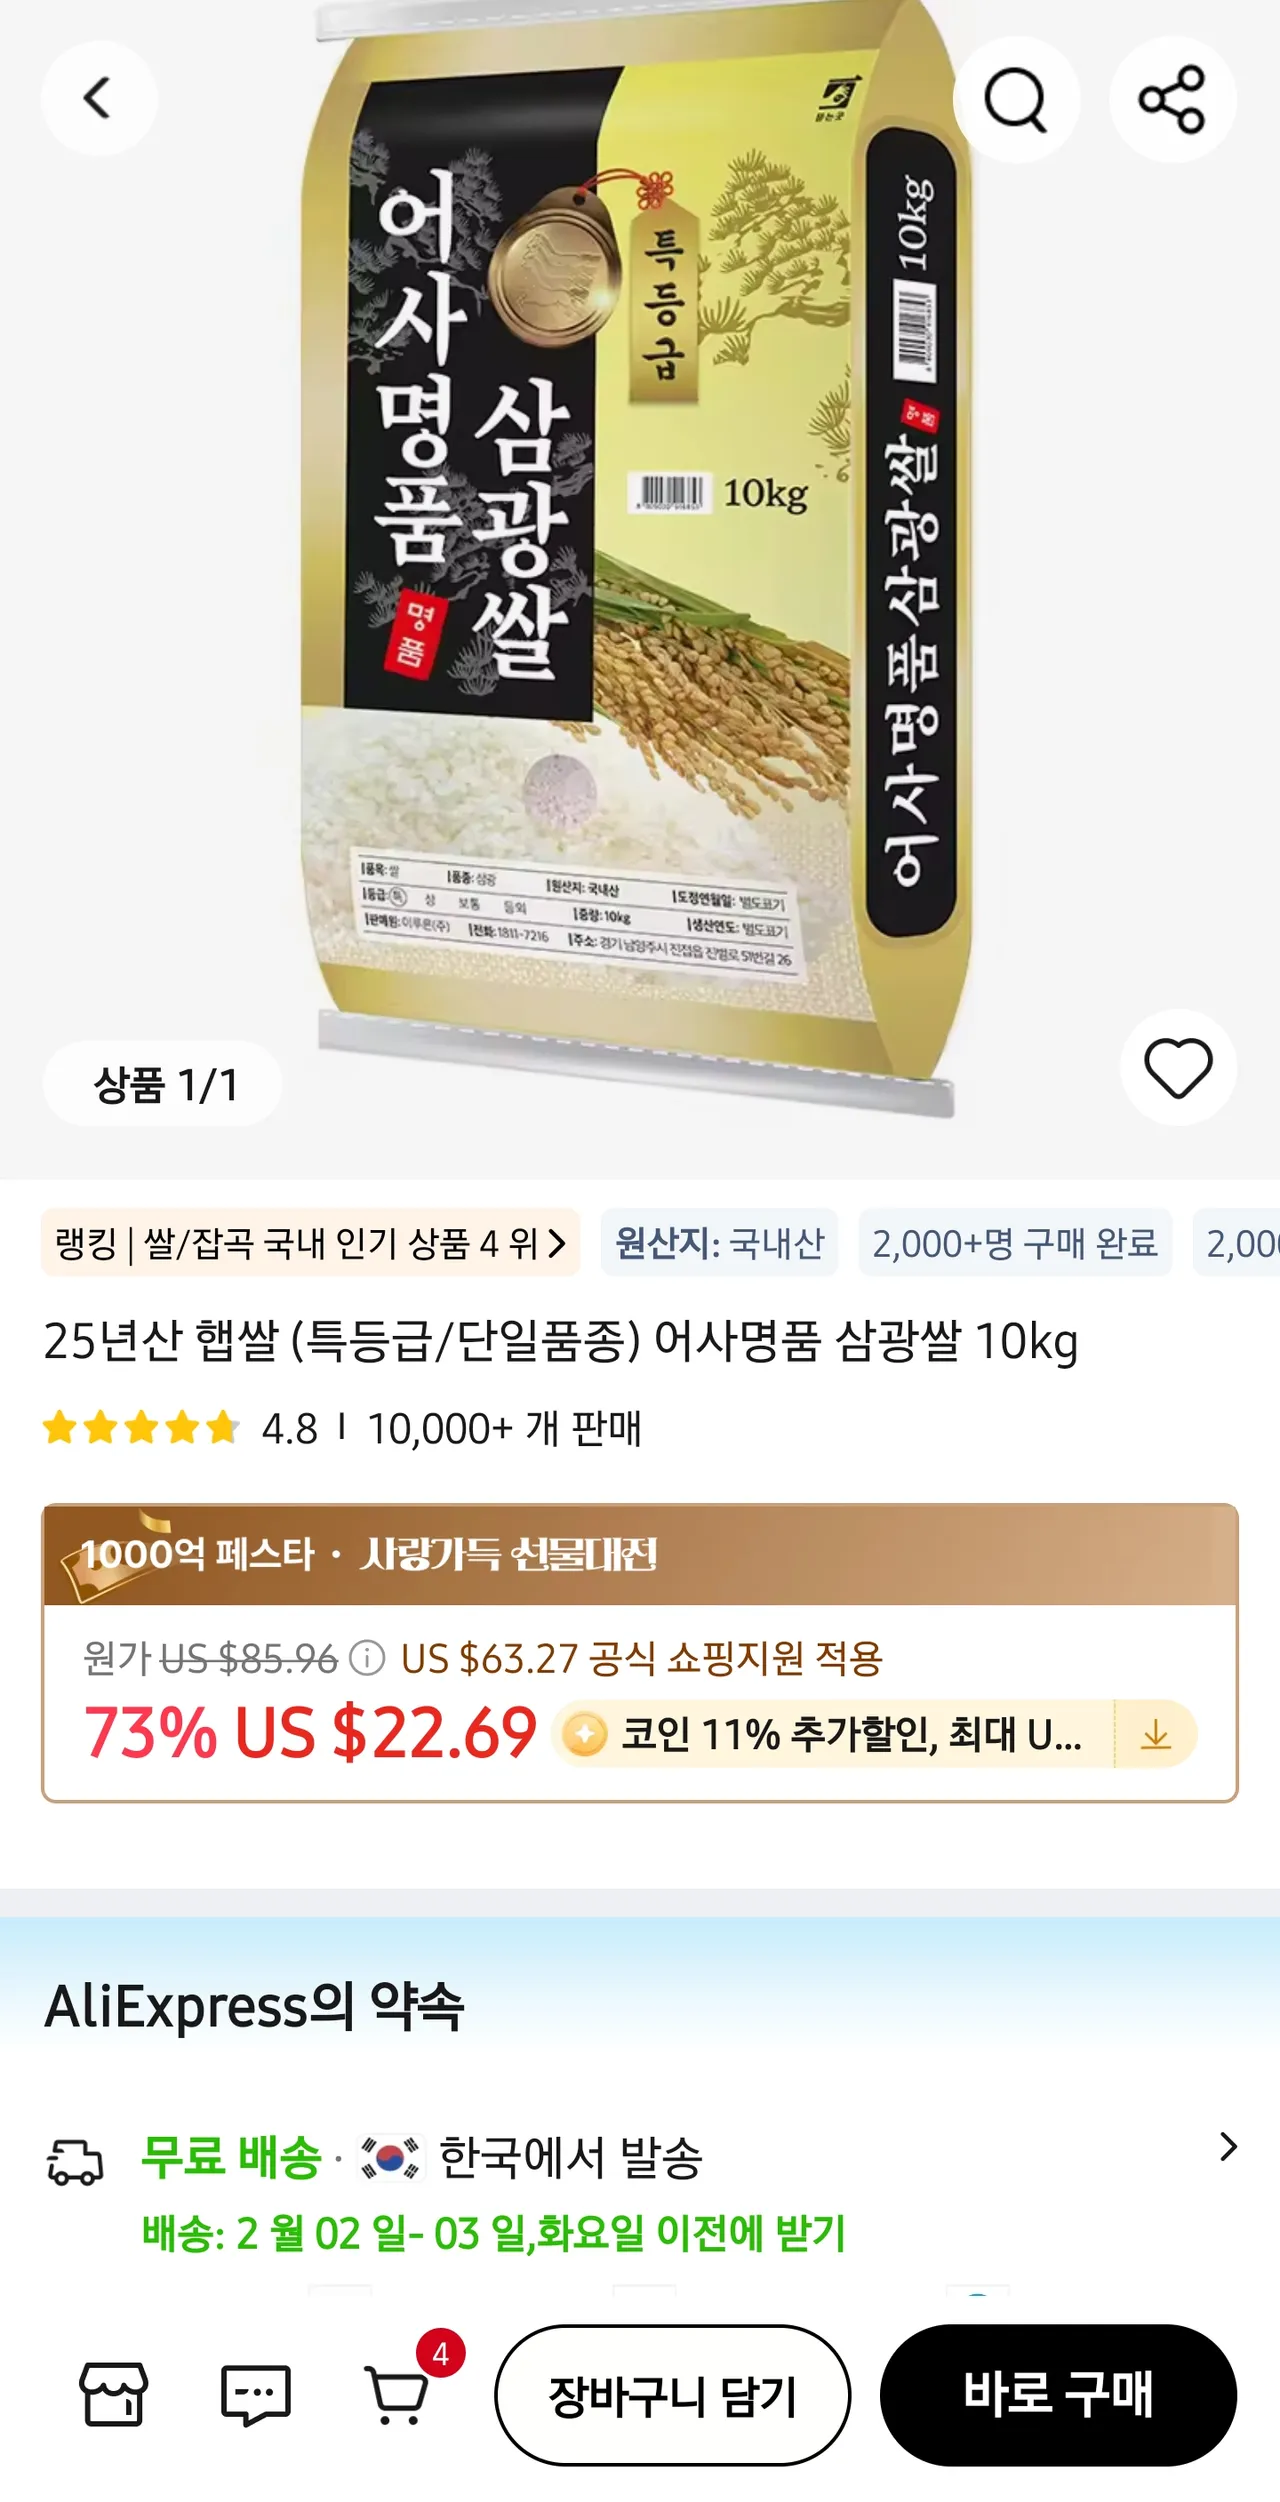Select the 2,000+명 구매 완료 tag
The image size is (1280, 2502).
1015,1243
